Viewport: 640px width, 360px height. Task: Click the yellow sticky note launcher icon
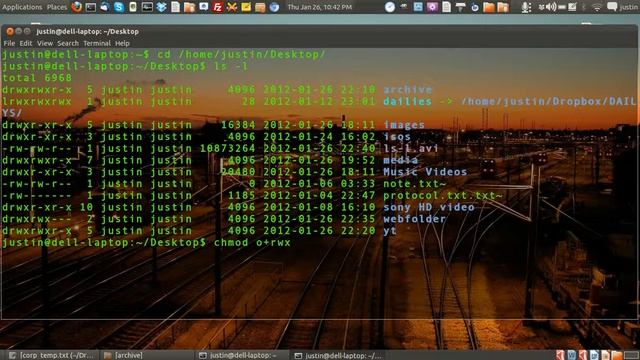[x=246, y=7]
